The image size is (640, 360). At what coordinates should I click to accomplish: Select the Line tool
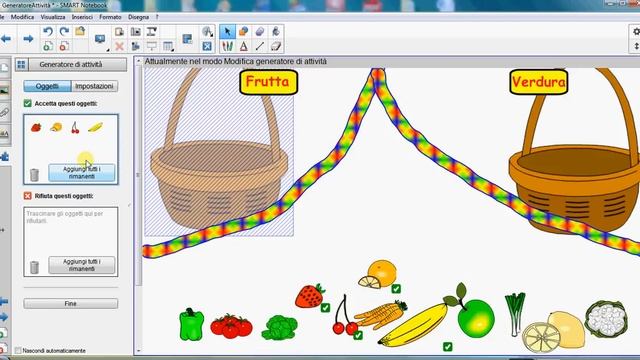(260, 46)
